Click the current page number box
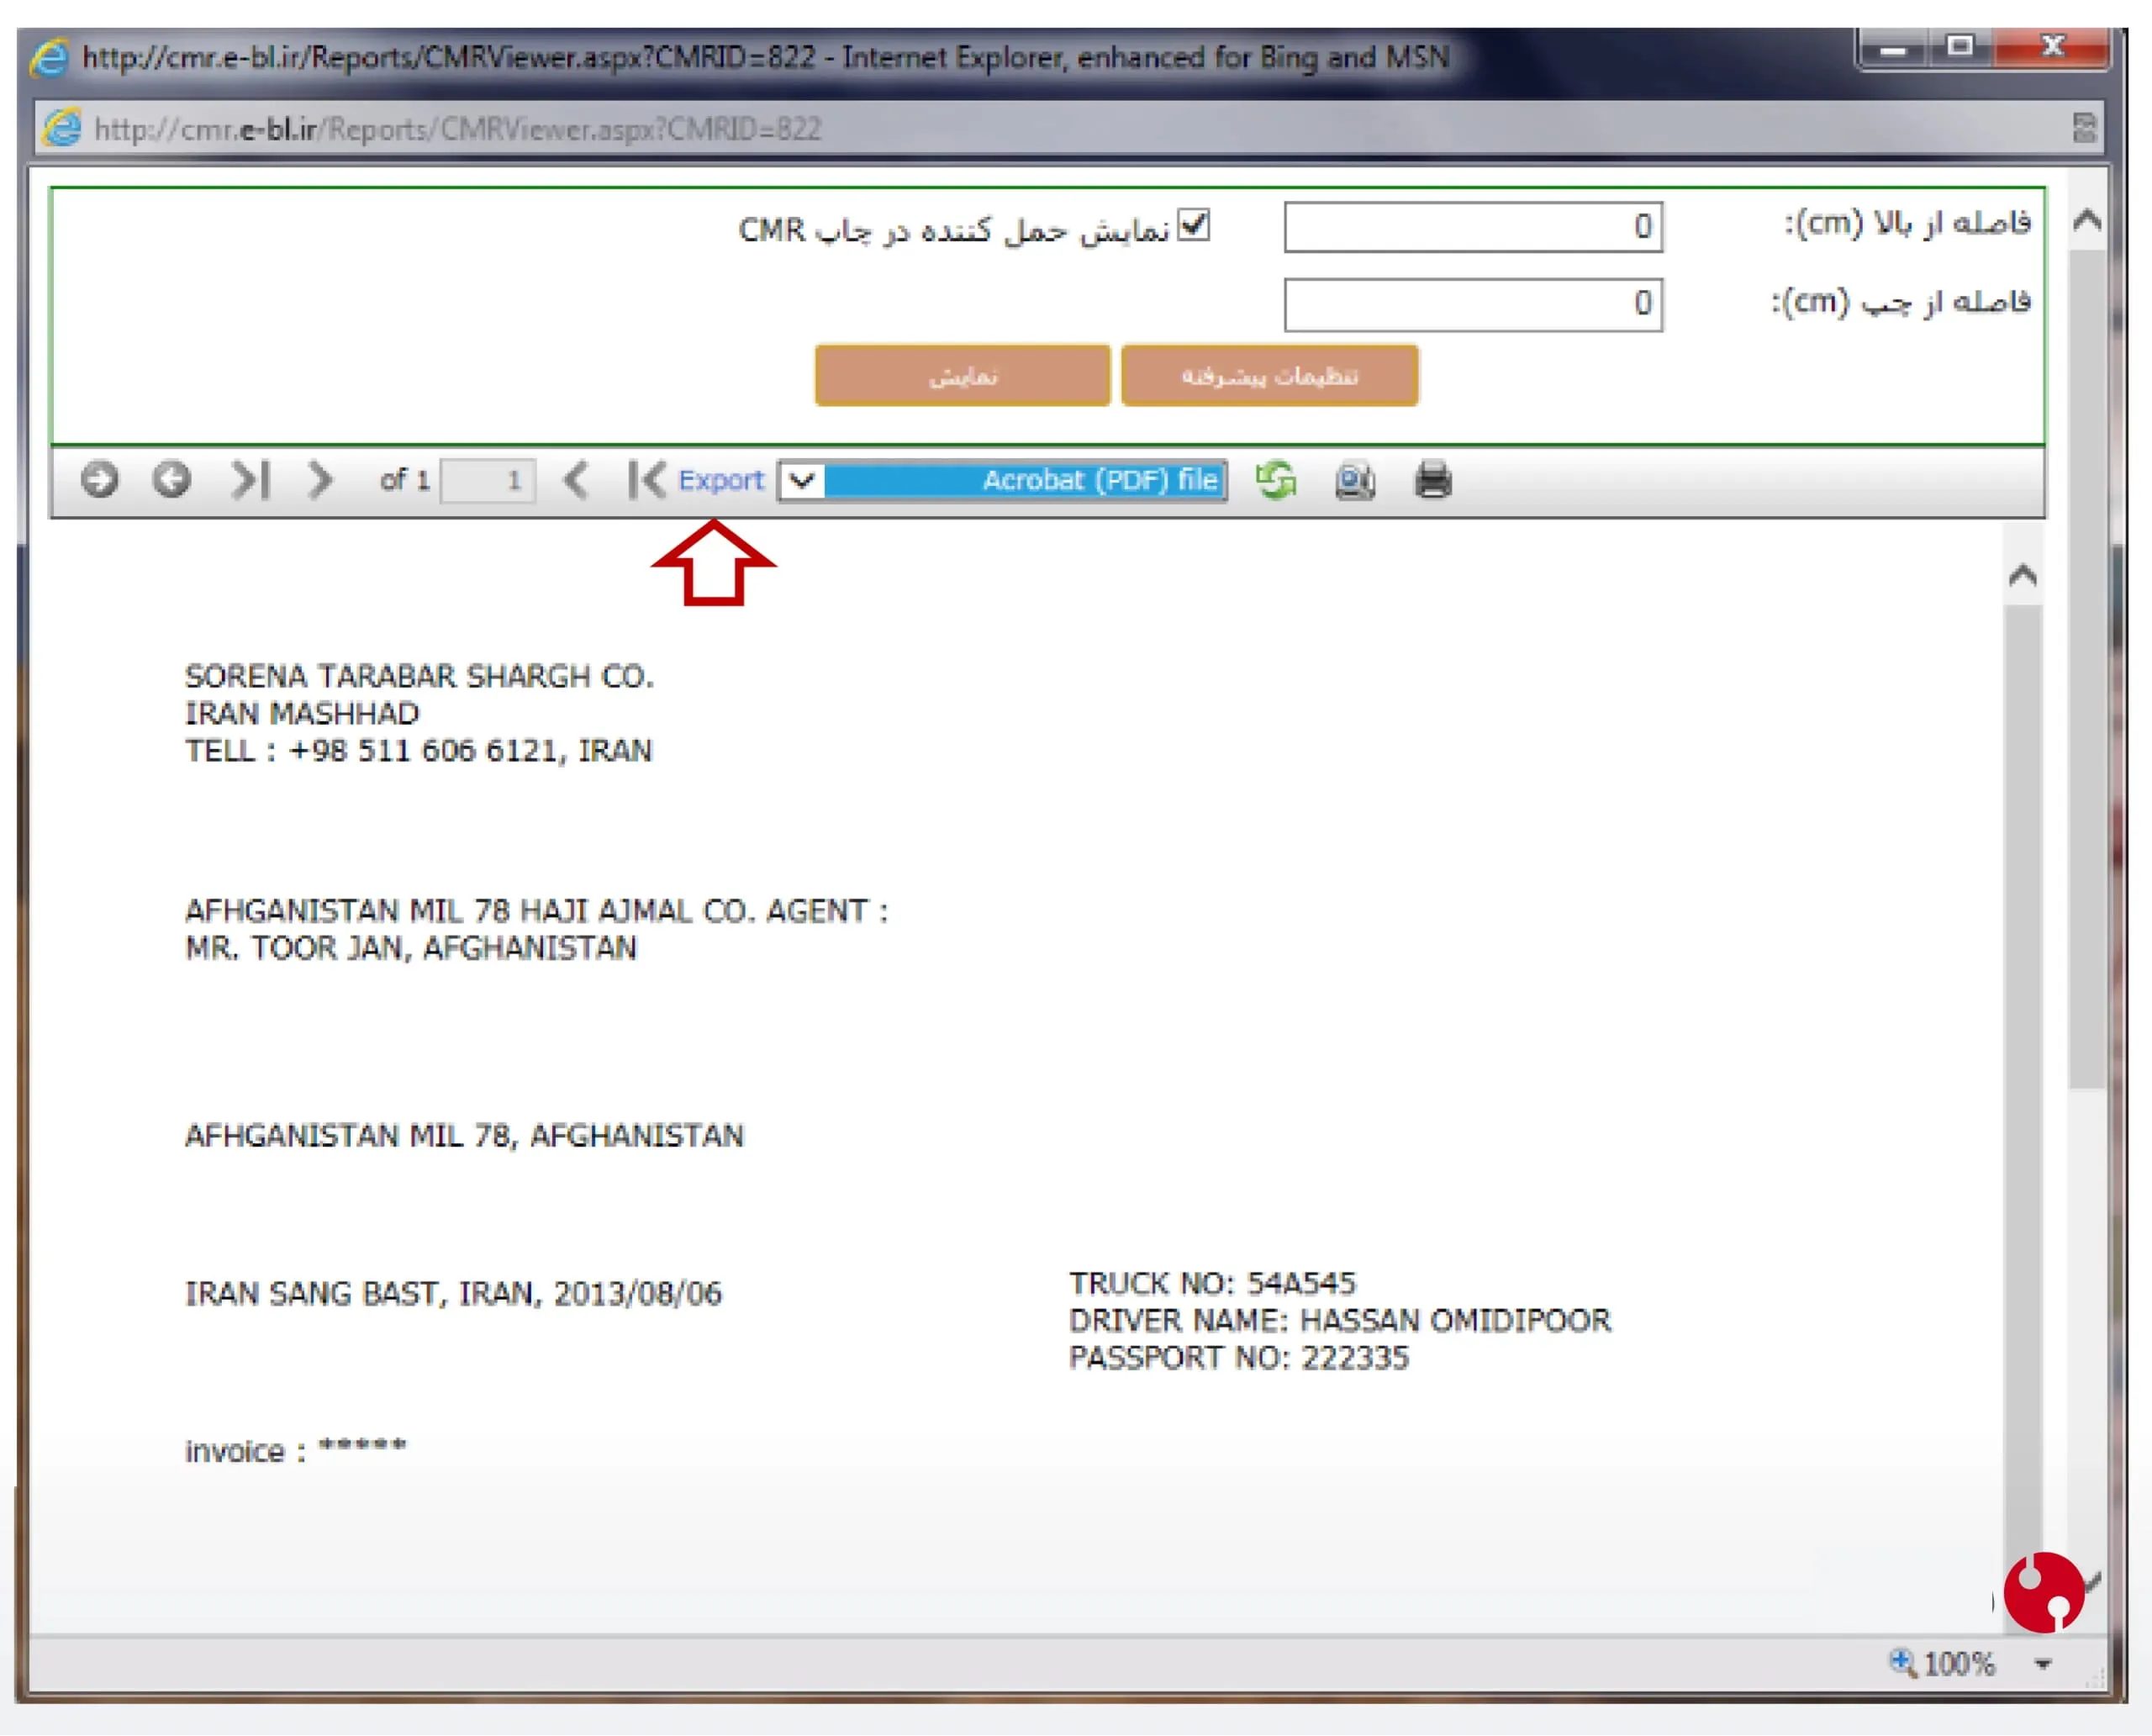Image resolution: width=2152 pixels, height=1736 pixels. tap(488, 480)
